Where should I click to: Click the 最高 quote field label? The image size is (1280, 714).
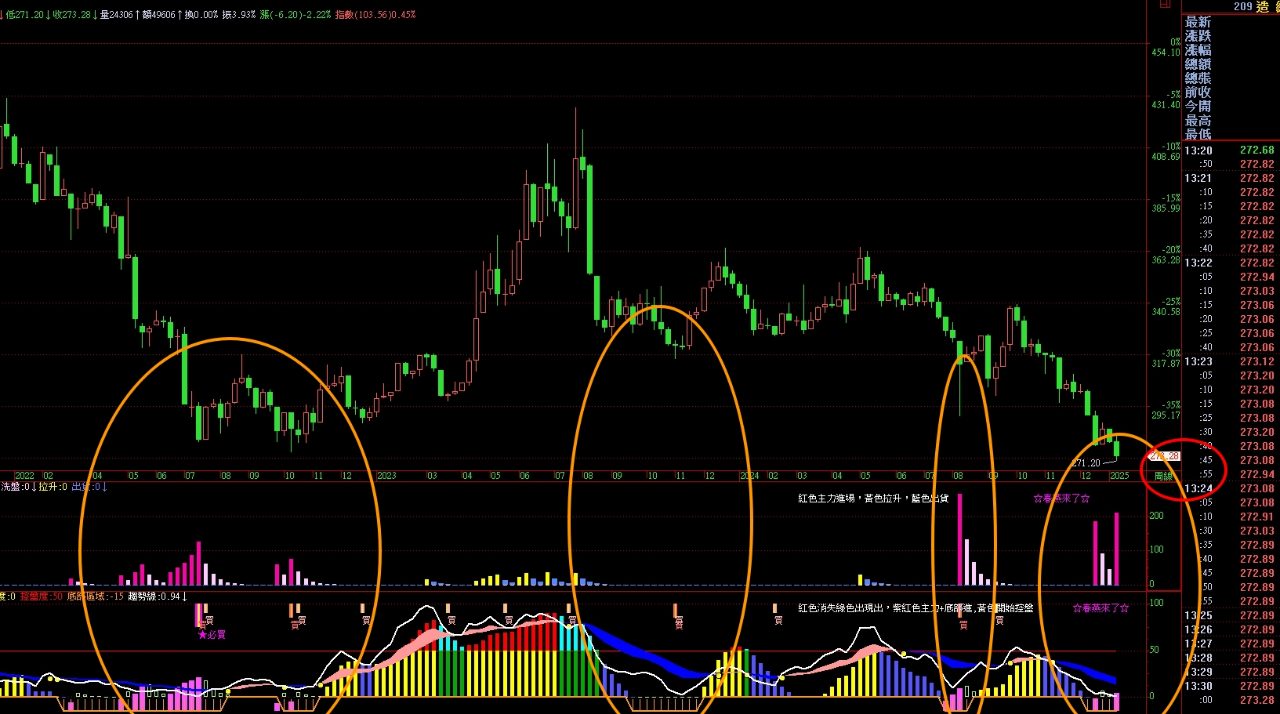[x=1197, y=120]
